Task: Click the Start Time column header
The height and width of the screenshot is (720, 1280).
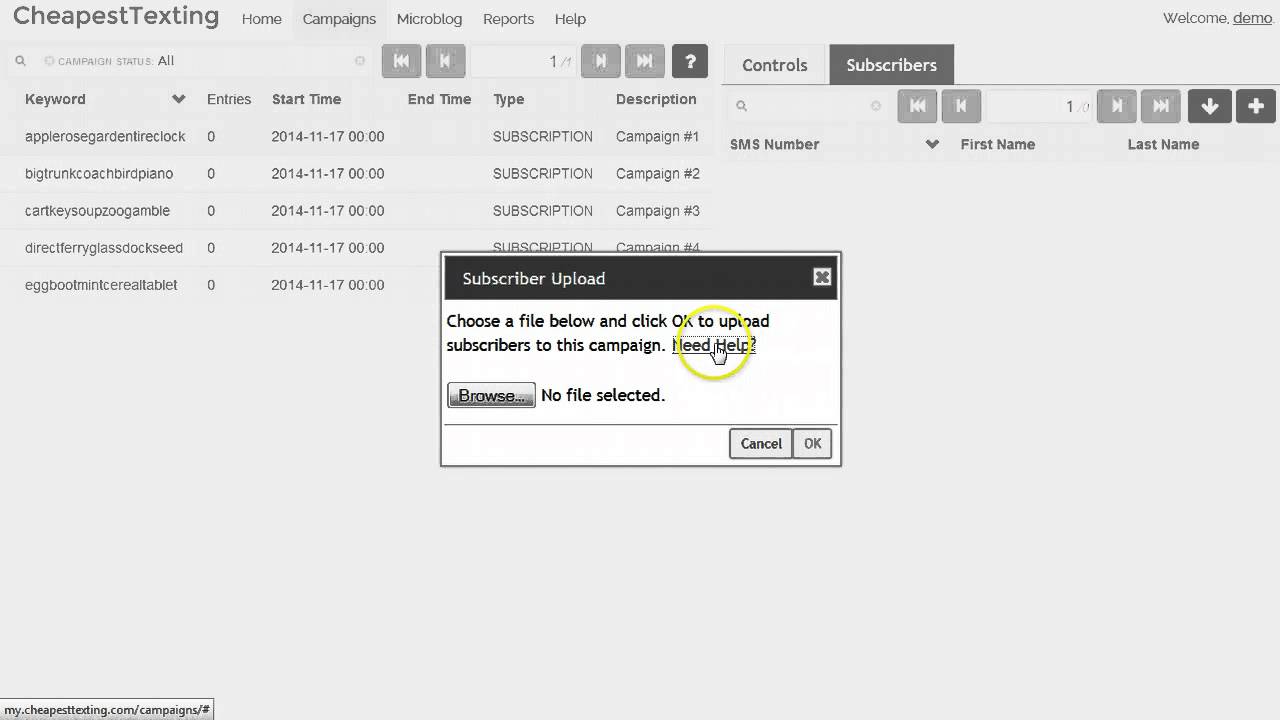Action: click(306, 99)
